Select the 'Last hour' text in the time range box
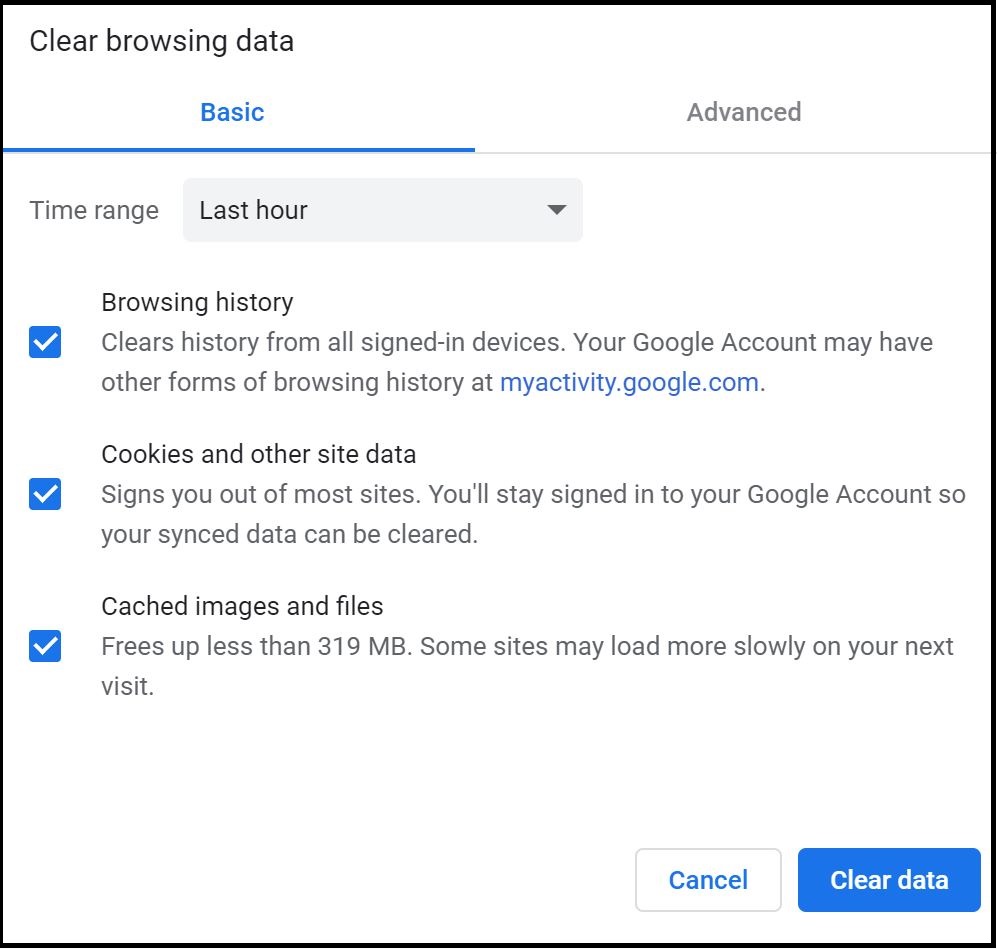This screenshot has width=997, height=949. [254, 210]
